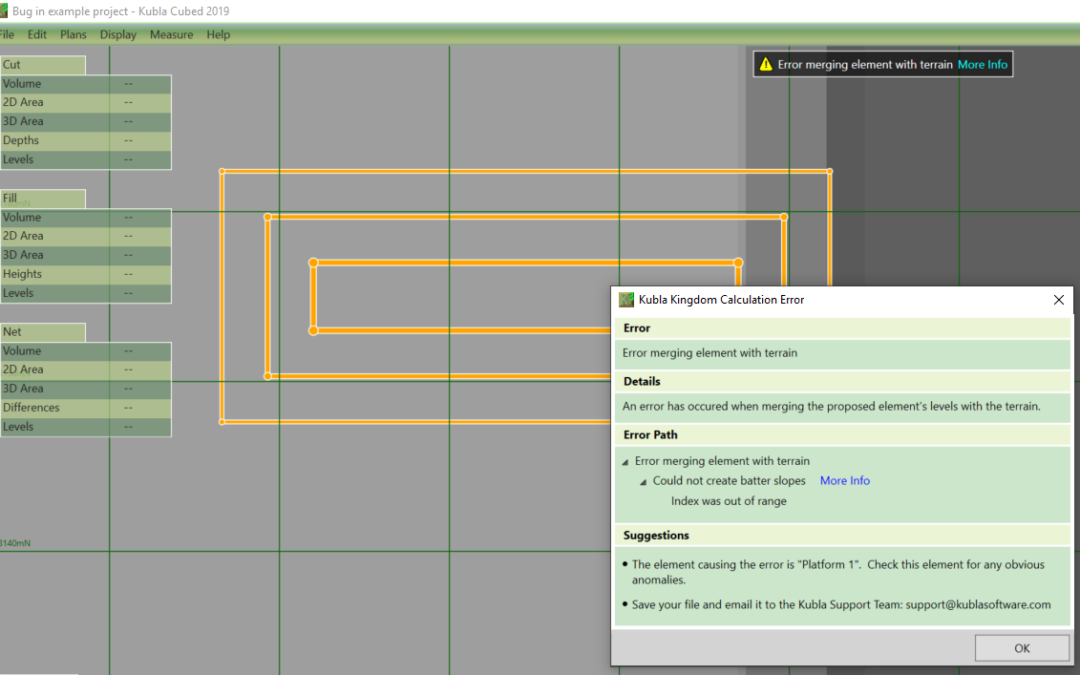
Task: Click the 2D Area row in the Net panel
Action: coord(85,370)
